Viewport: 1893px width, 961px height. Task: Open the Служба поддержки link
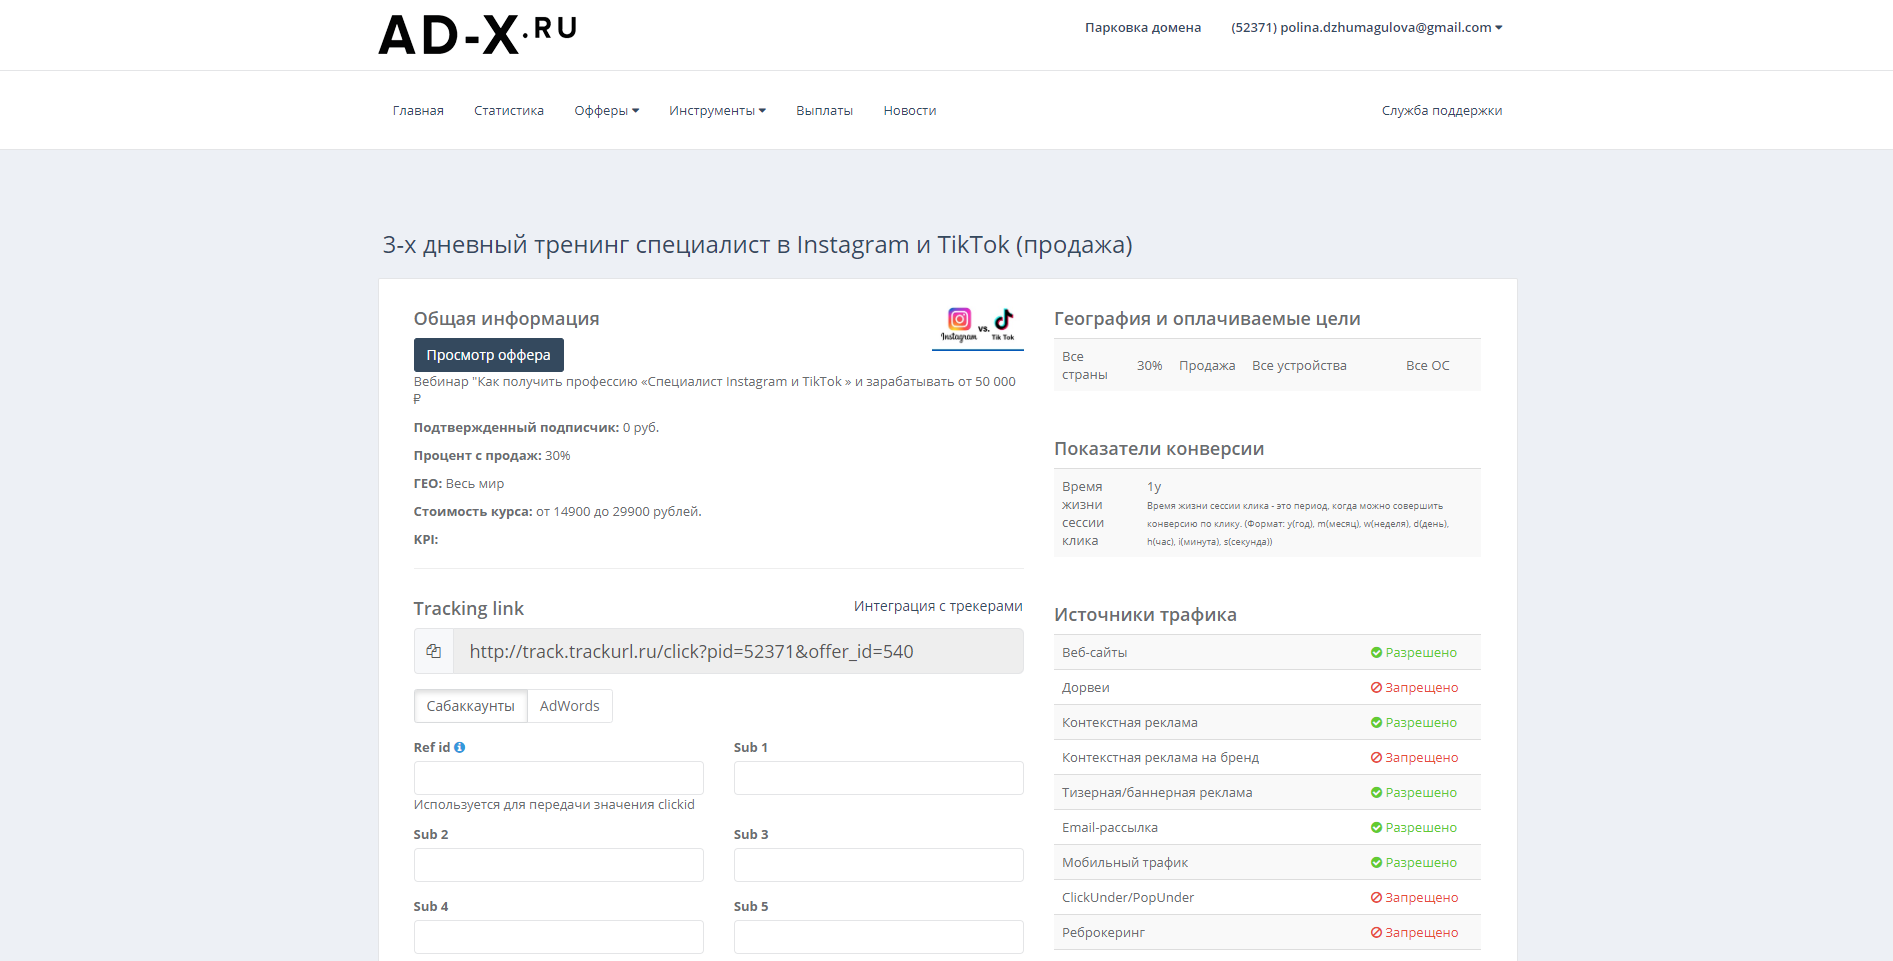(1442, 110)
